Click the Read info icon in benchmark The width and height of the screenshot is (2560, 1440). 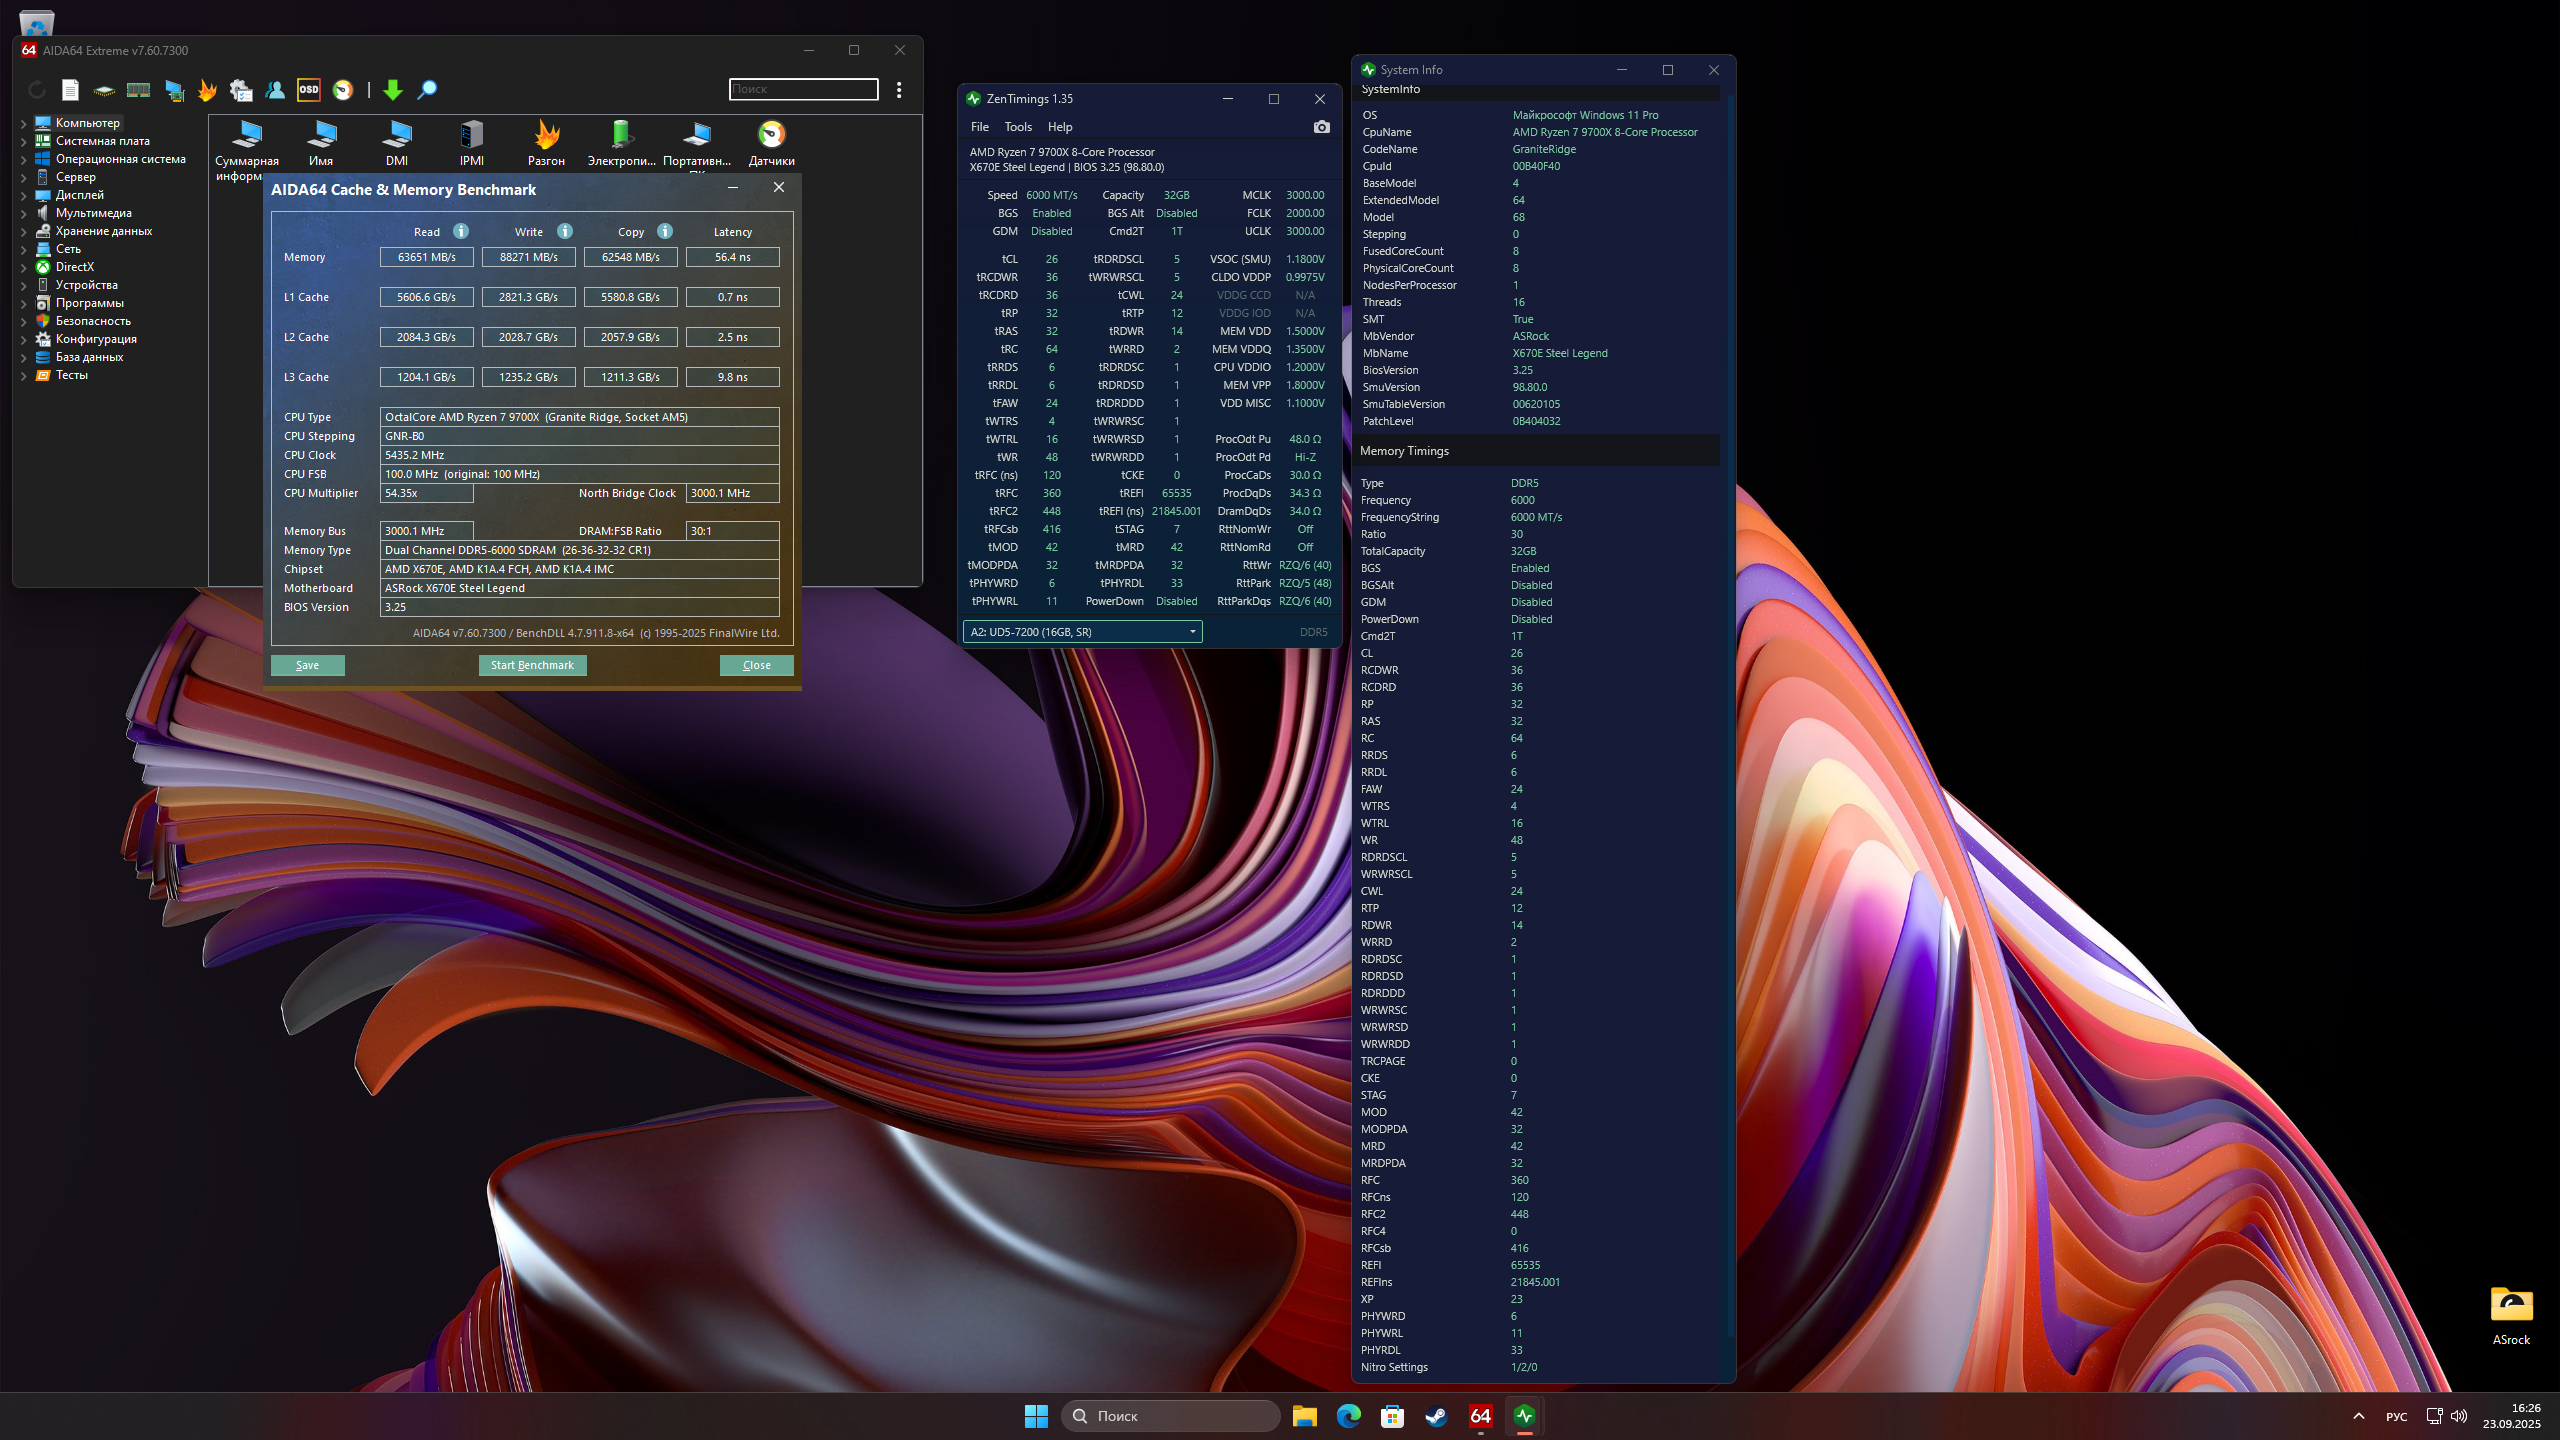[x=461, y=231]
